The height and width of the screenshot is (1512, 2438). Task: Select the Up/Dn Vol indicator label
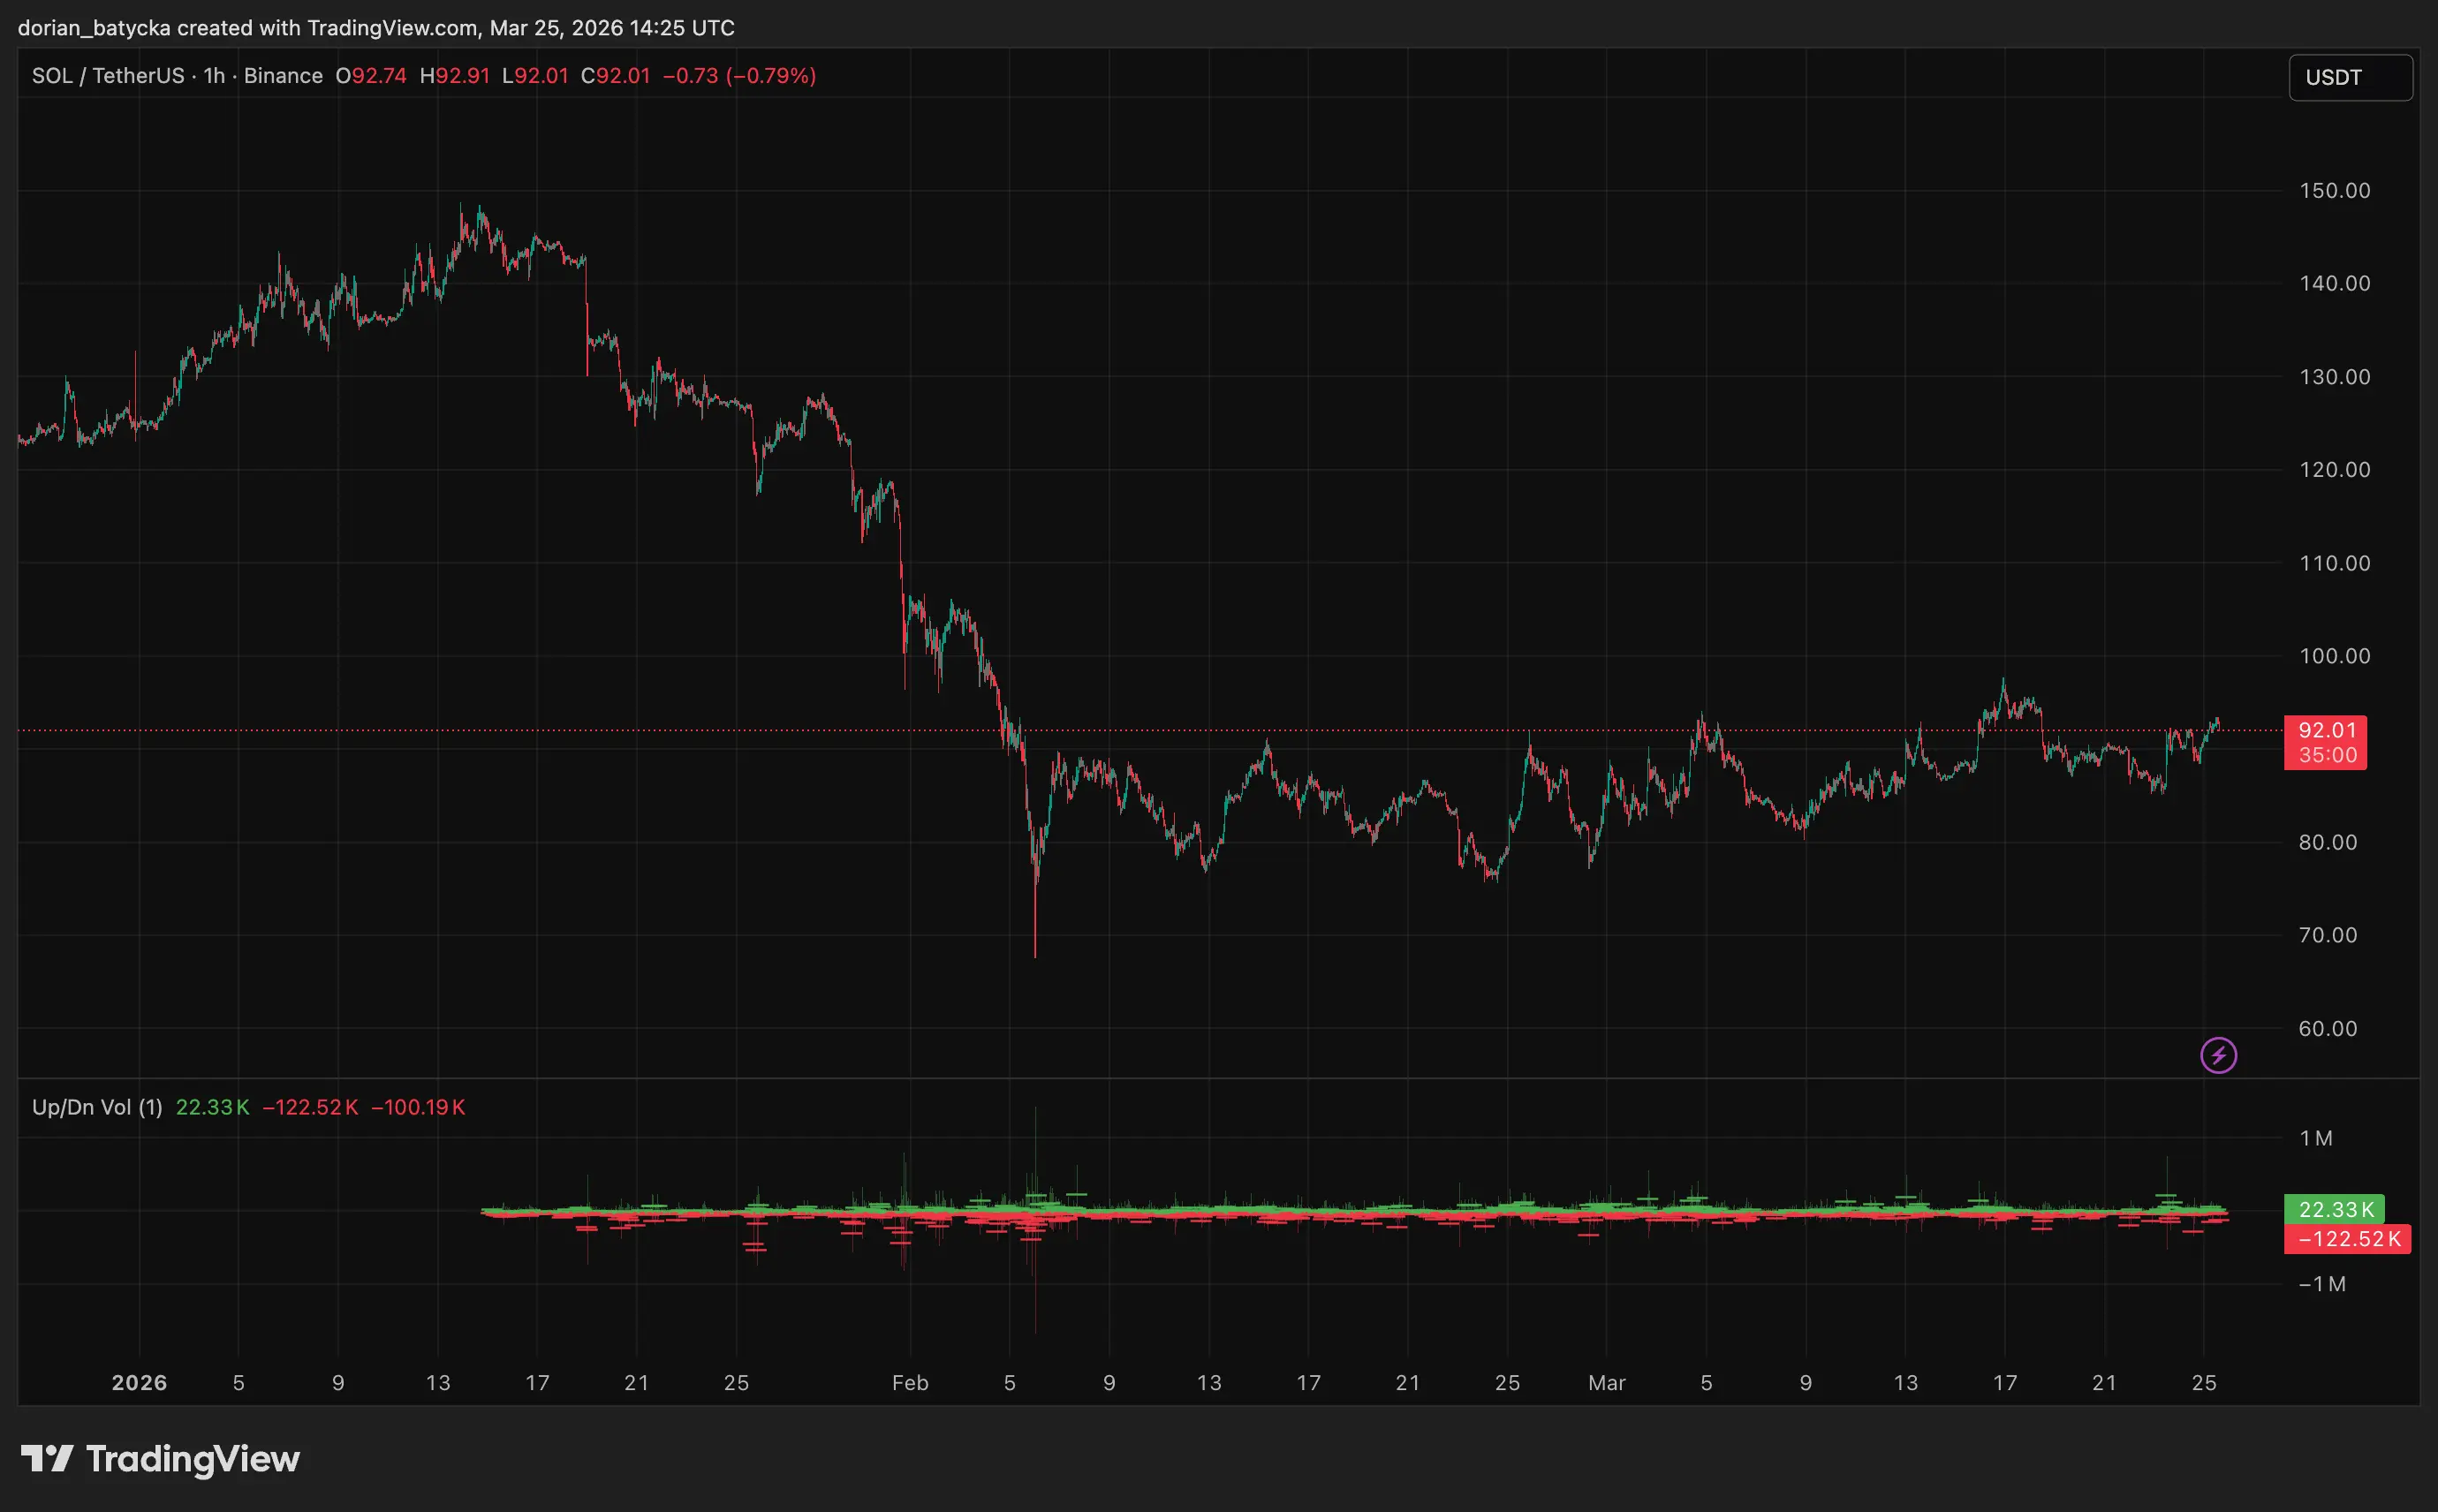[97, 1107]
